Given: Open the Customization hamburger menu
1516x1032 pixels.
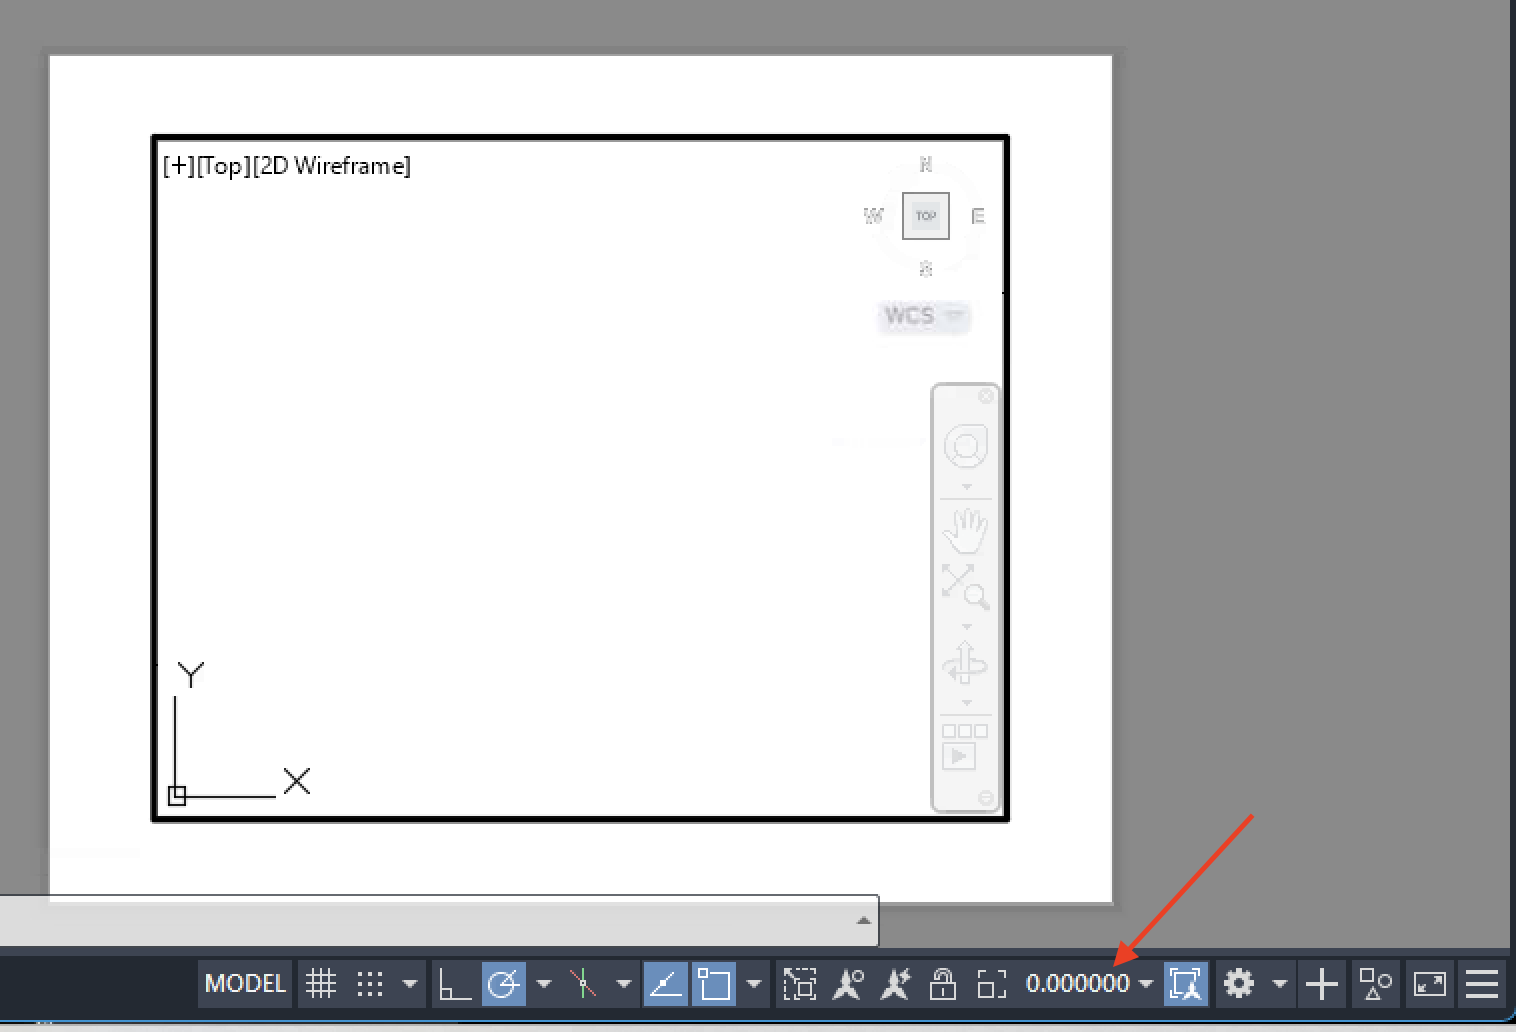Looking at the screenshot, I should [x=1481, y=984].
